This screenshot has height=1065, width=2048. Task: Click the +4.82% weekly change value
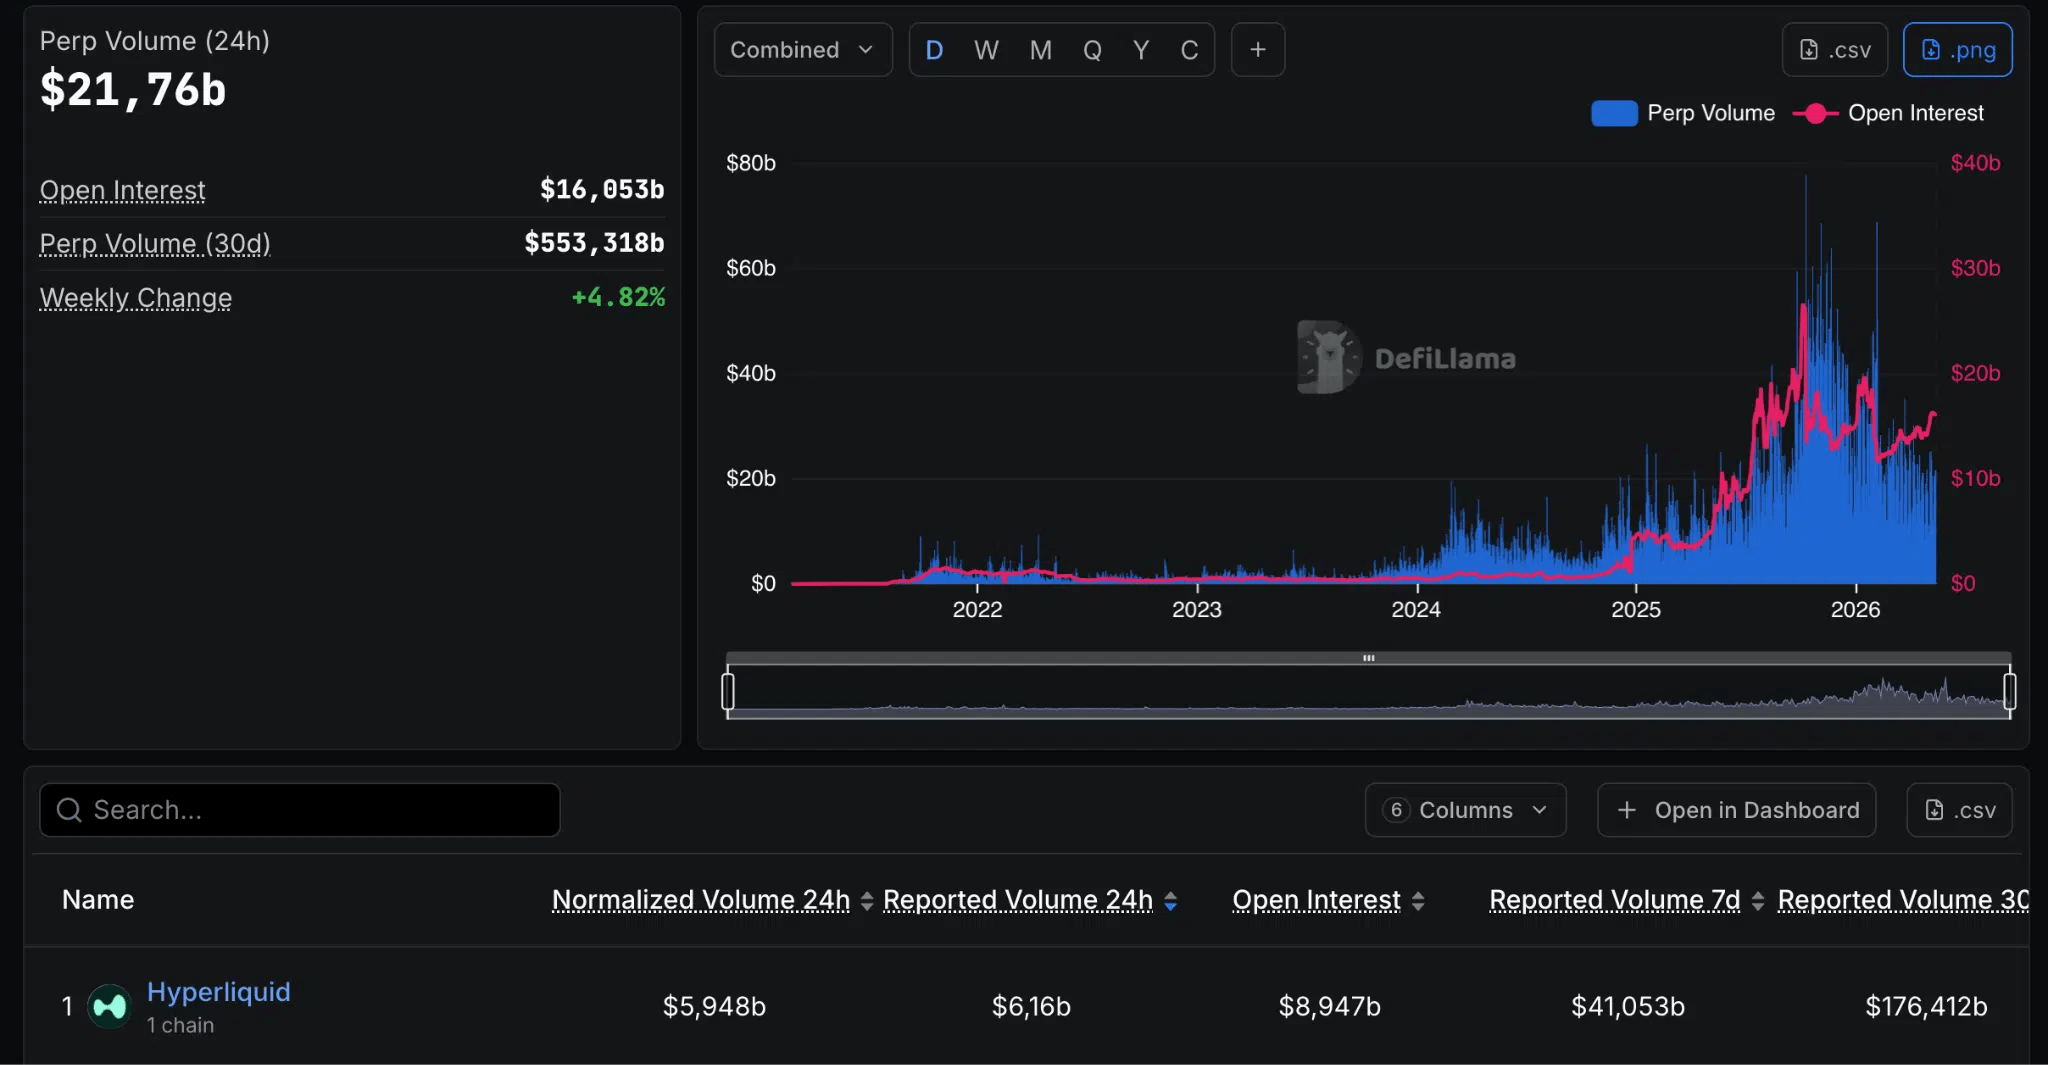tap(618, 297)
